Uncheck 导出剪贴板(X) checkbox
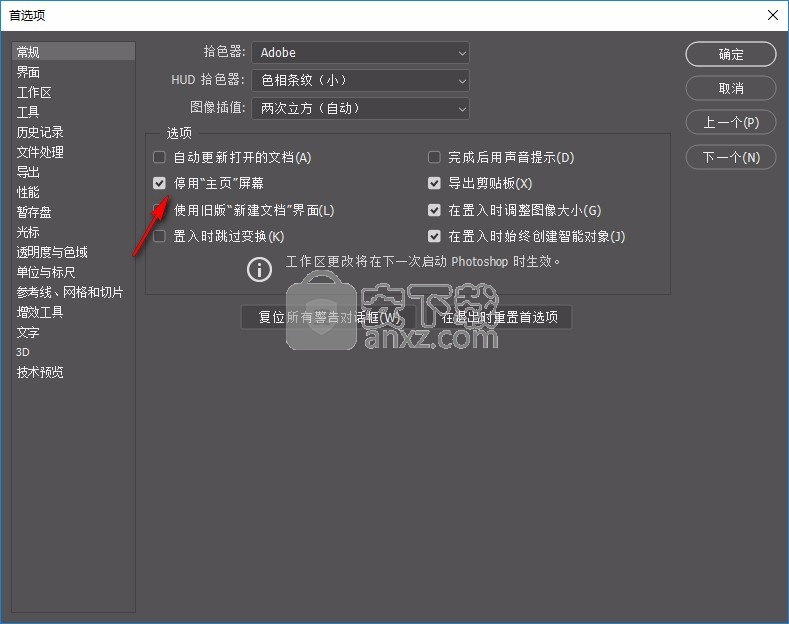The image size is (789, 624). [434, 183]
